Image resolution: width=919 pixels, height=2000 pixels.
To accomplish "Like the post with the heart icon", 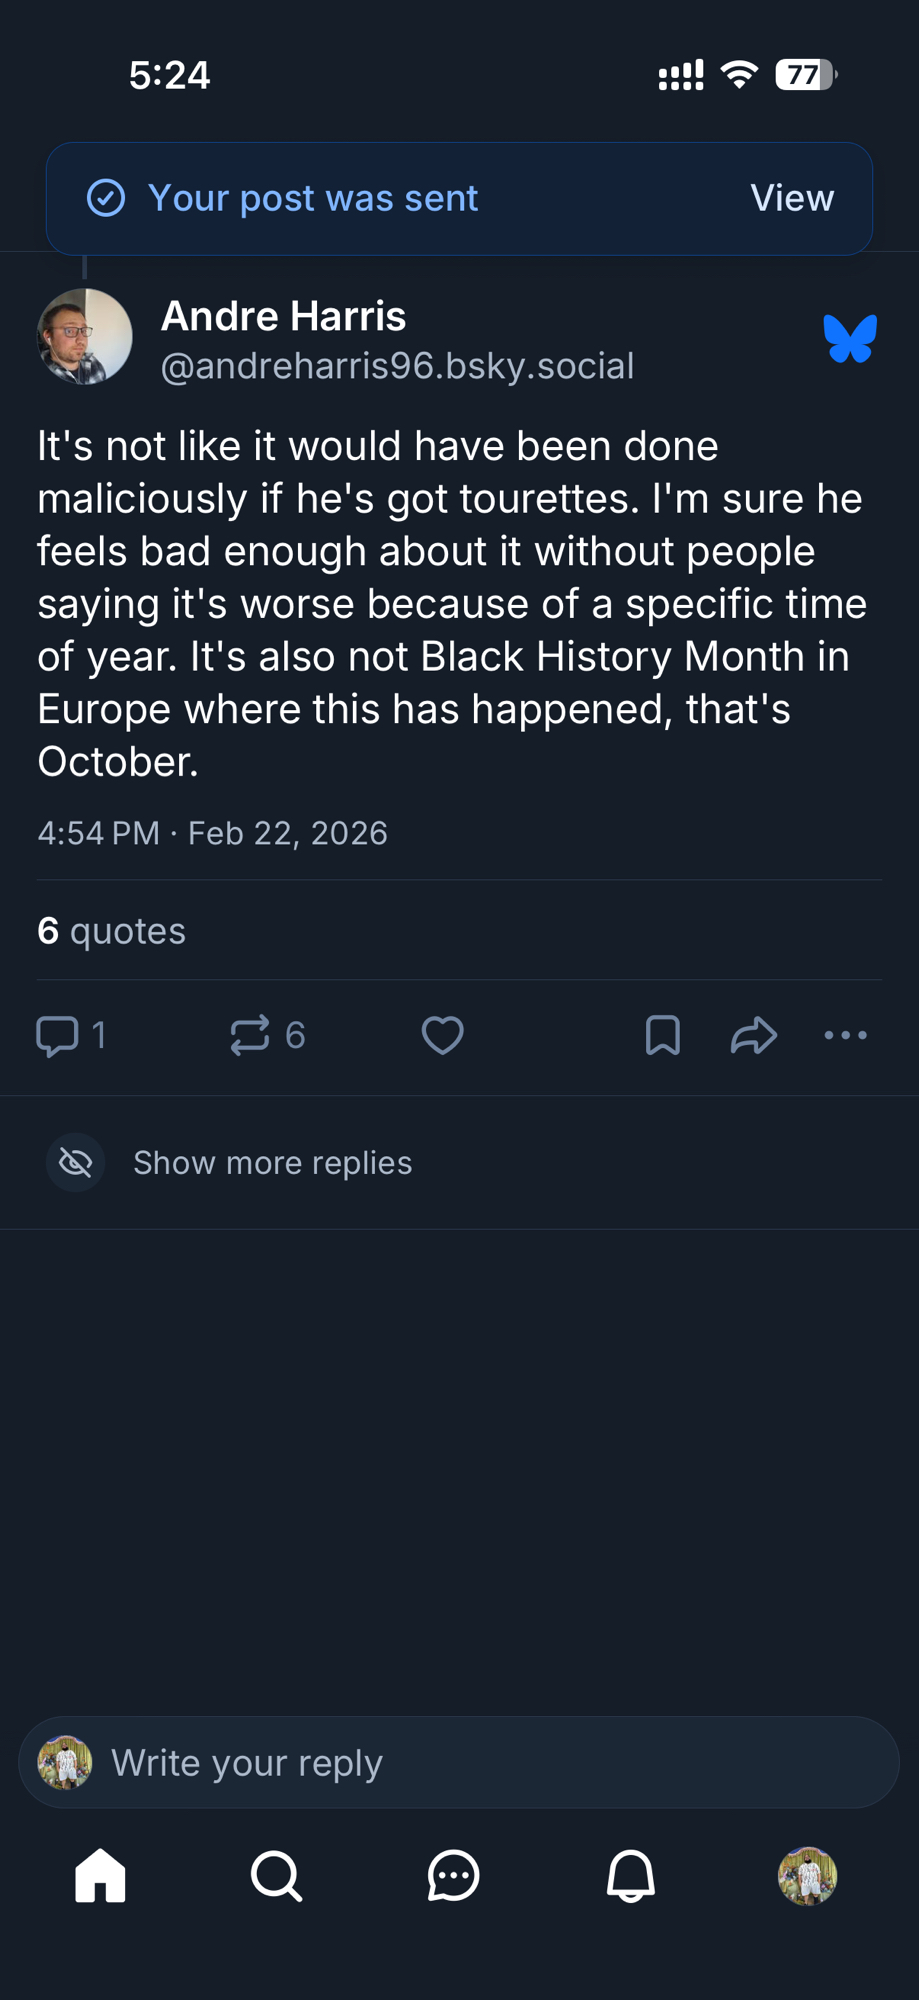I will point(442,1035).
